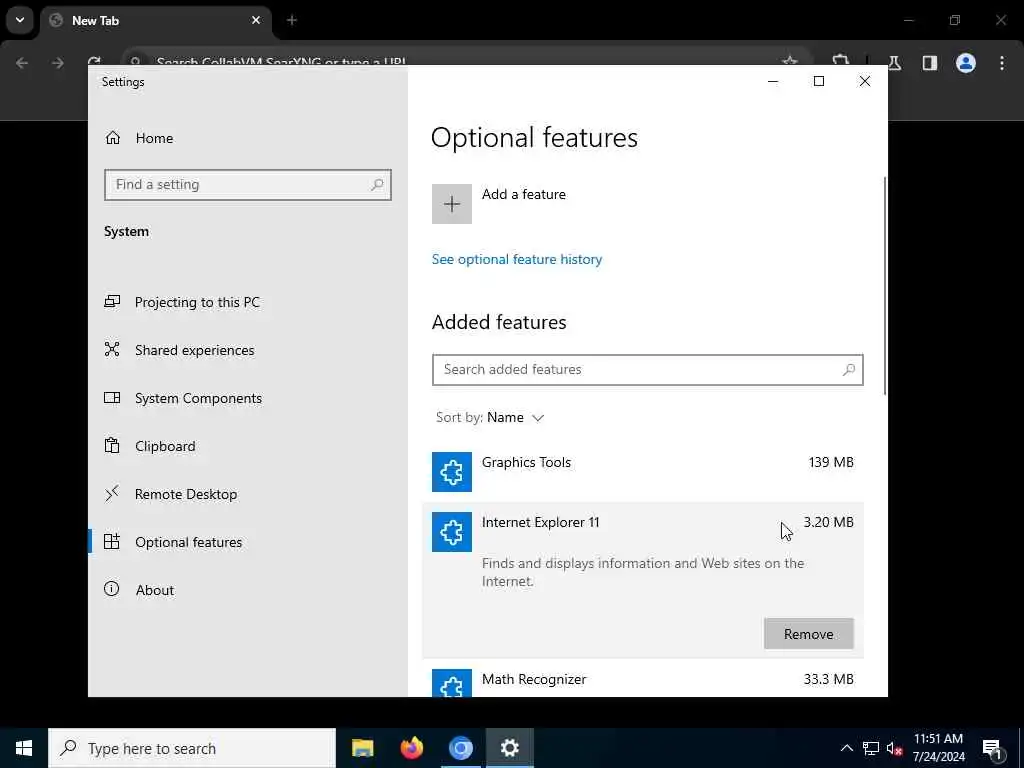Remove Internet Explorer 11 feature
Image resolution: width=1024 pixels, height=768 pixels.
808,634
